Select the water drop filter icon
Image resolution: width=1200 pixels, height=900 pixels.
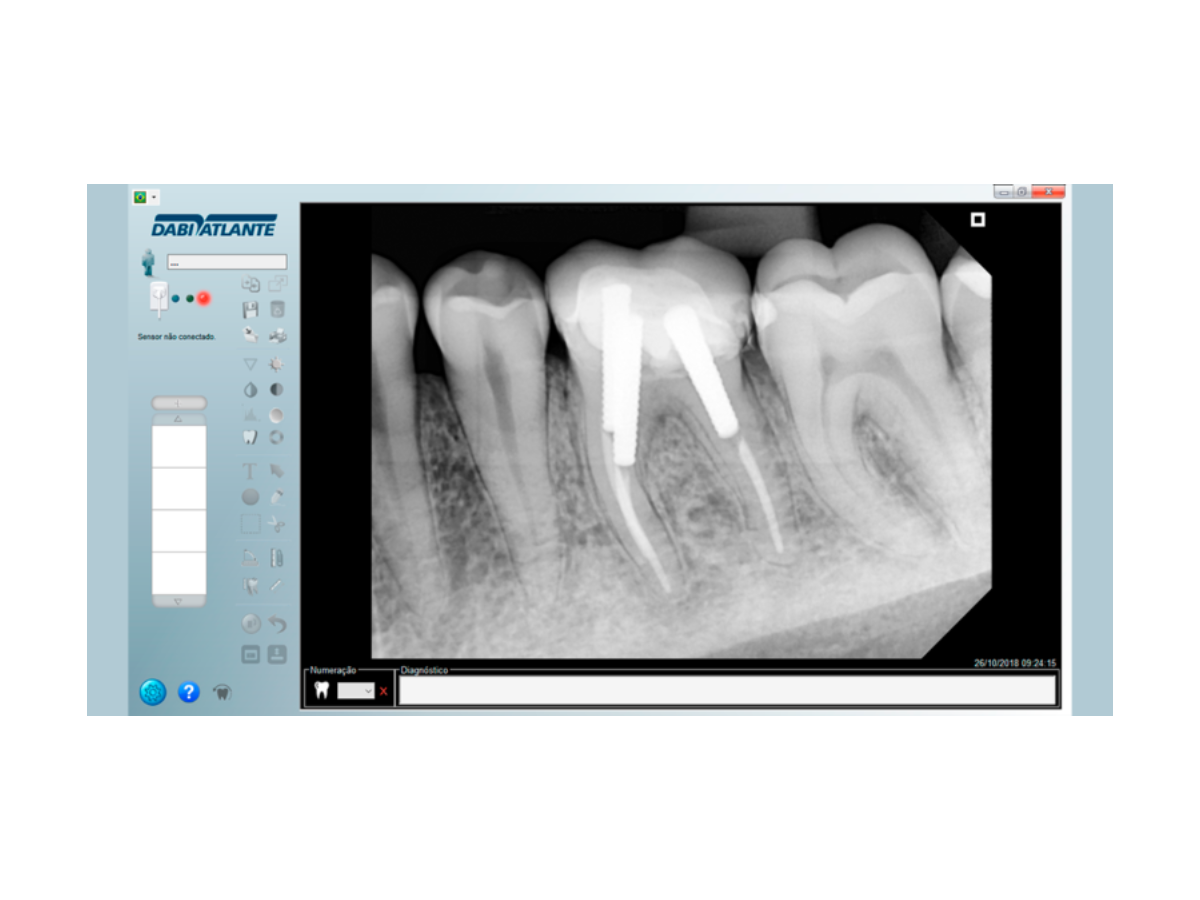point(251,390)
